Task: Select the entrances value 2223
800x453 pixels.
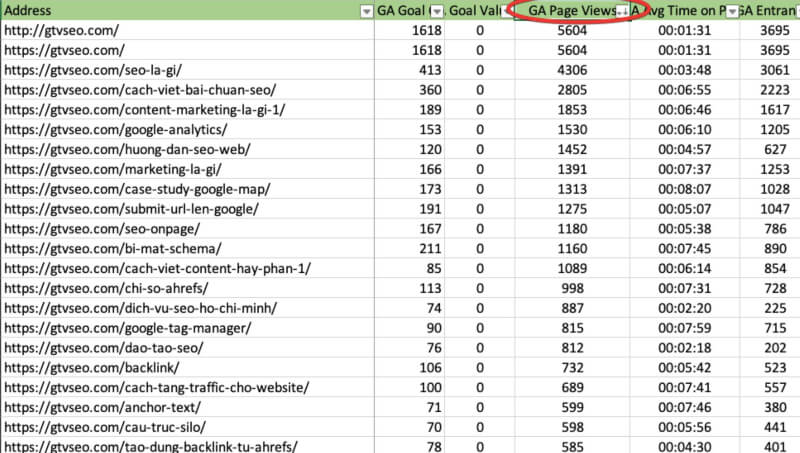Action: 770,90
